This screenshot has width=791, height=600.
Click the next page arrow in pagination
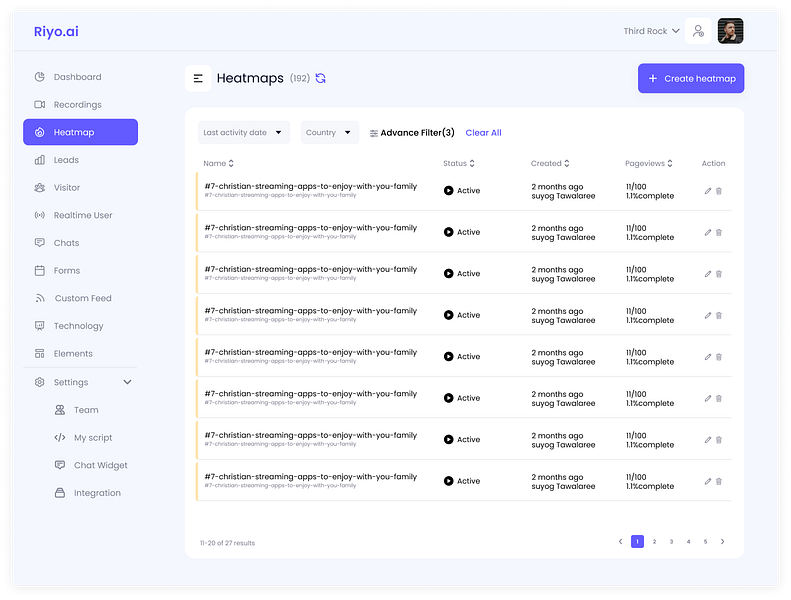tap(722, 541)
